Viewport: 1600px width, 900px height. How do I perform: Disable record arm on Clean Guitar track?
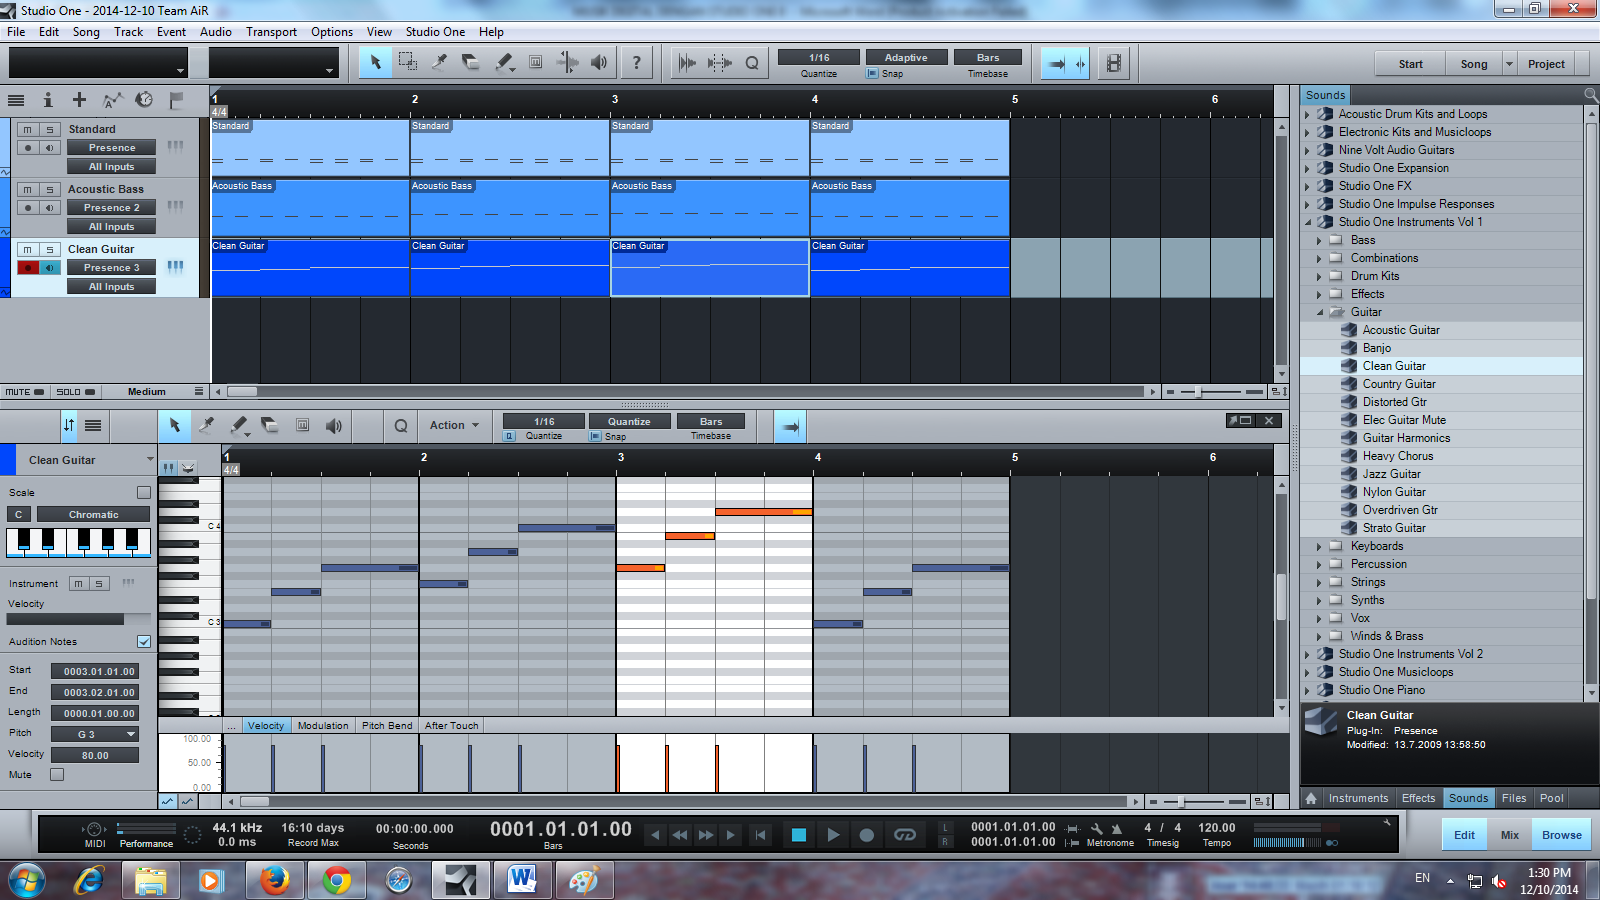click(x=27, y=267)
